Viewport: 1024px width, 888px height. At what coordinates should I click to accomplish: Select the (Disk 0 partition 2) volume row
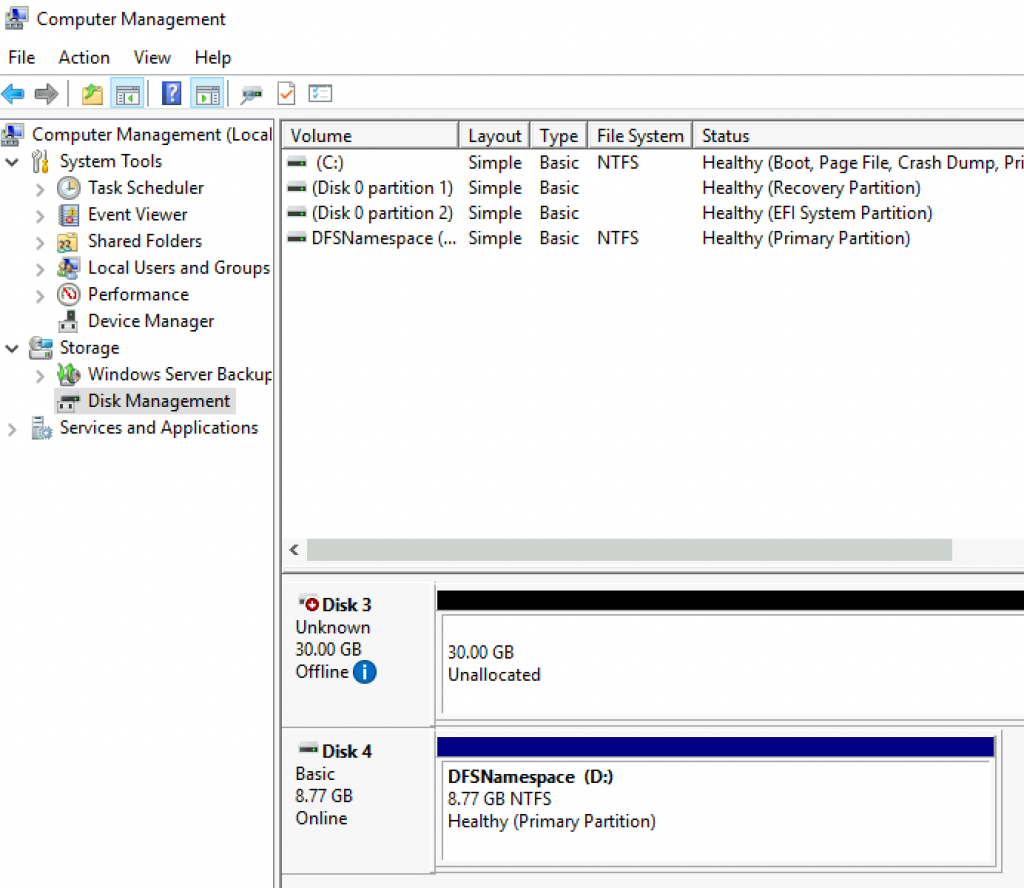click(x=653, y=214)
